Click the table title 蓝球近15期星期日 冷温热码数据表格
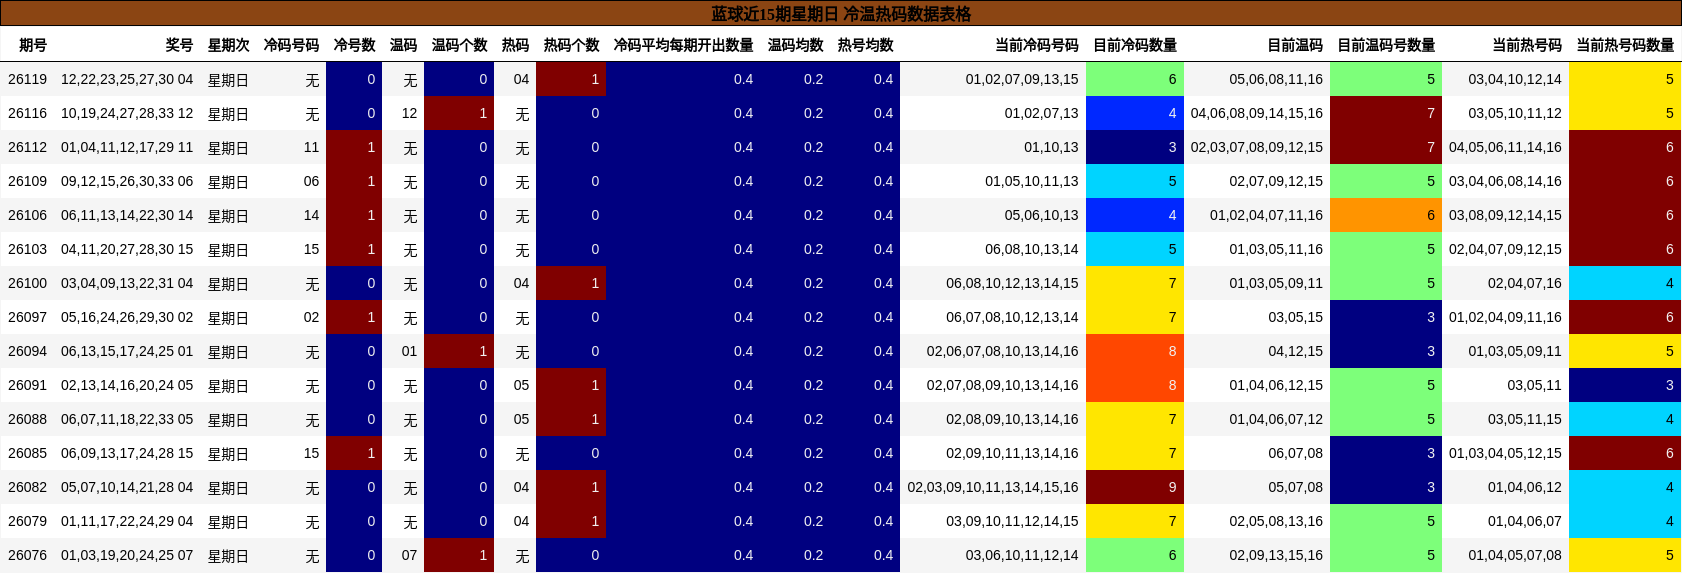The width and height of the screenshot is (1682, 573). [x=841, y=14]
